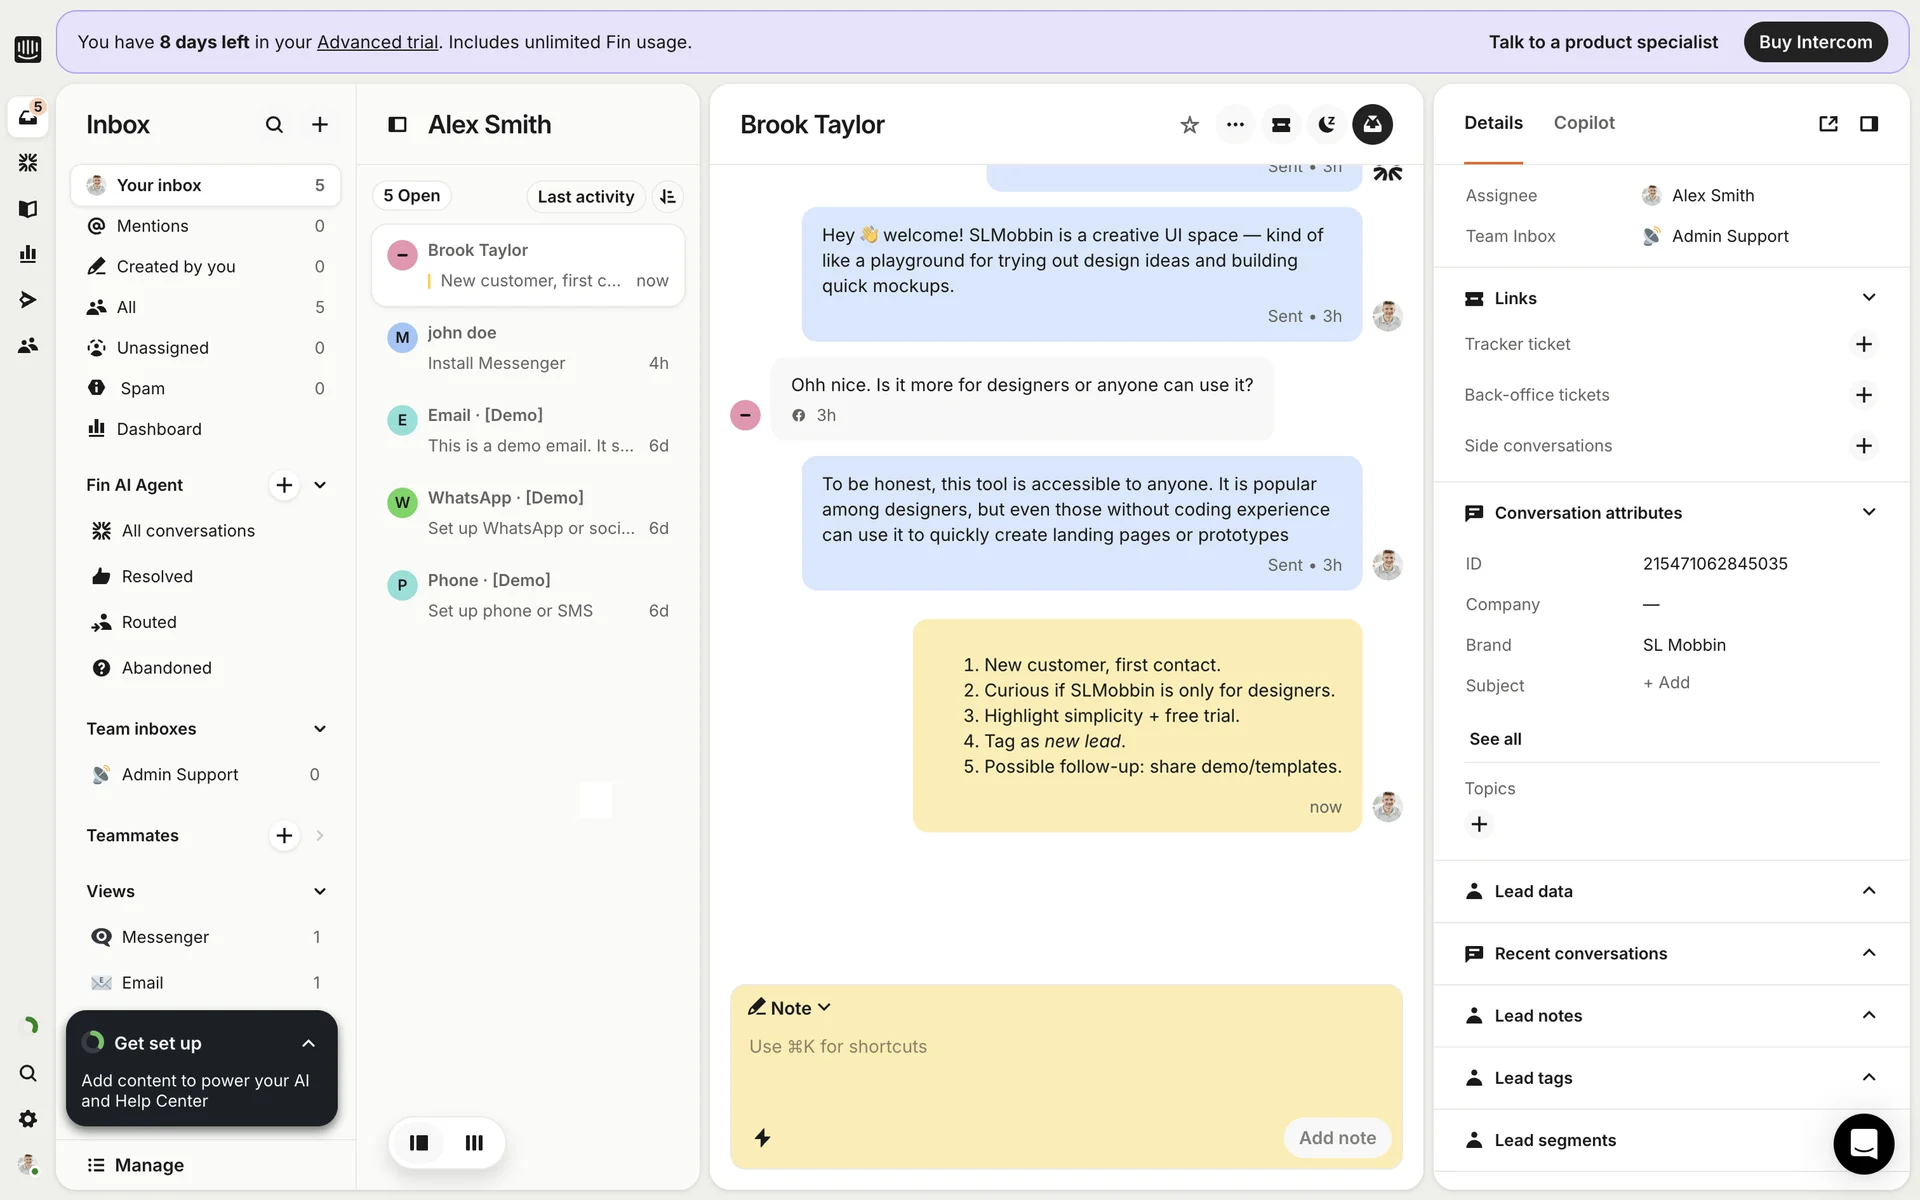
Task: Open settings gear in left sidebar
Action: click(28, 1118)
